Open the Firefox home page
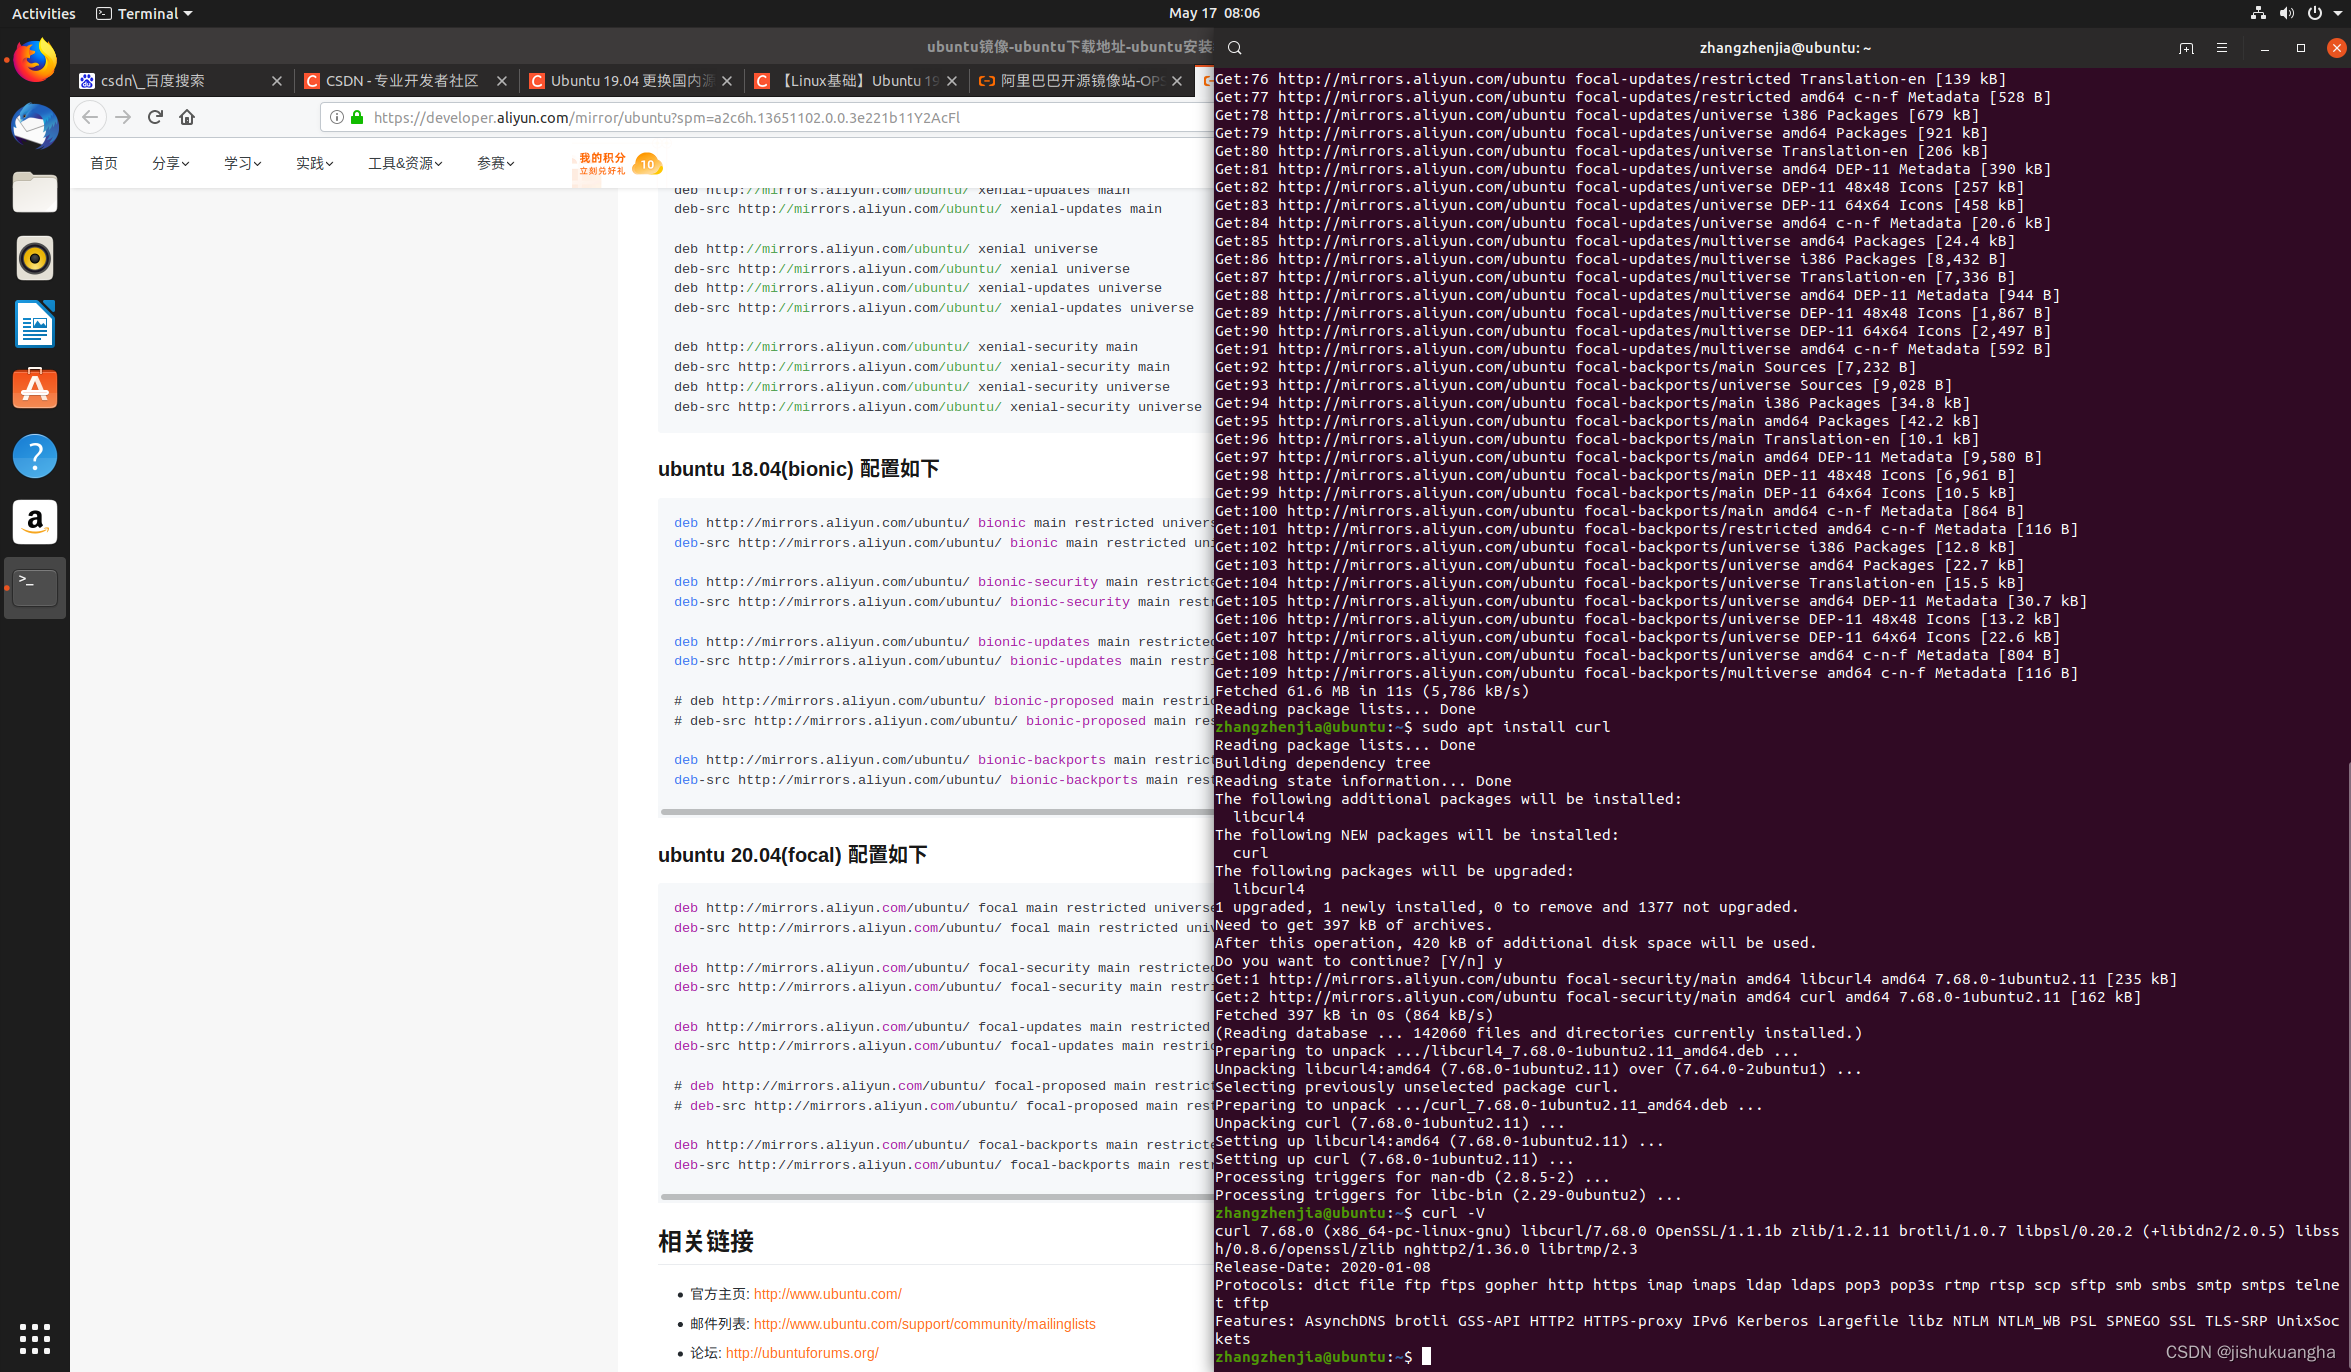The image size is (2351, 1372). pyautogui.click(x=187, y=117)
